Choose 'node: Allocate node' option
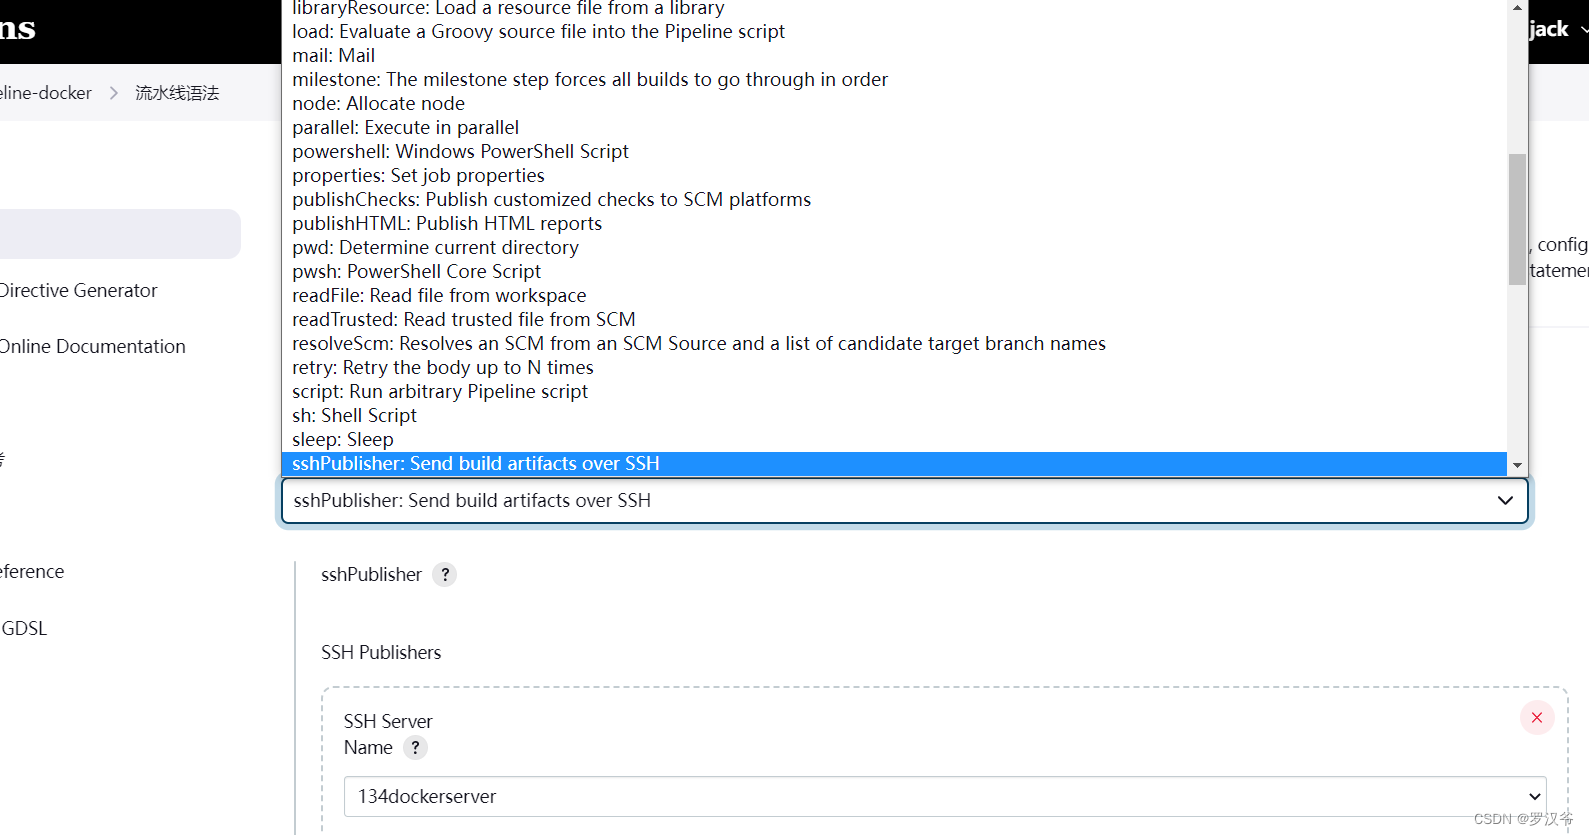 [x=894, y=104]
